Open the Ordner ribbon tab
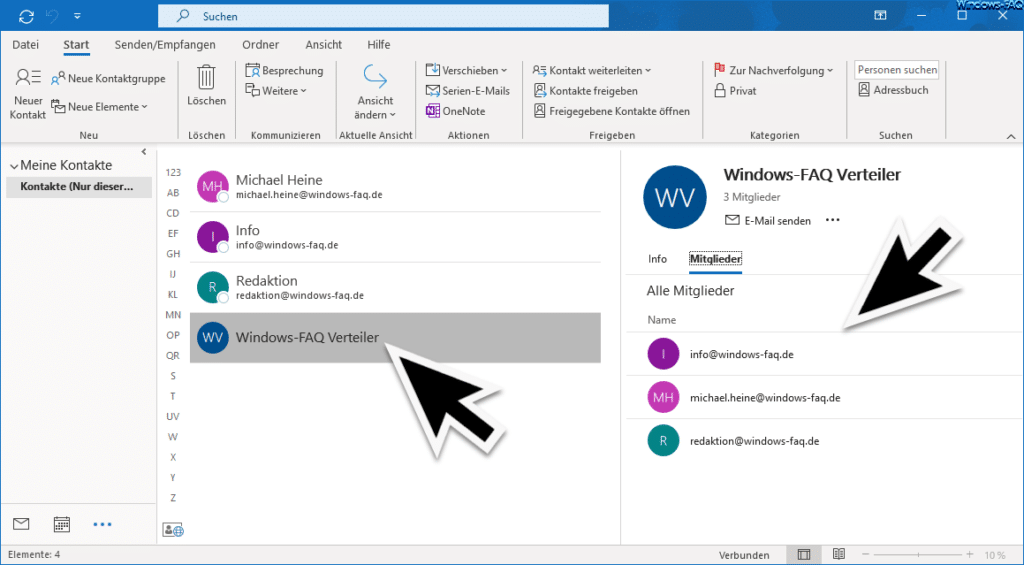The width and height of the screenshot is (1024, 565). coord(261,45)
